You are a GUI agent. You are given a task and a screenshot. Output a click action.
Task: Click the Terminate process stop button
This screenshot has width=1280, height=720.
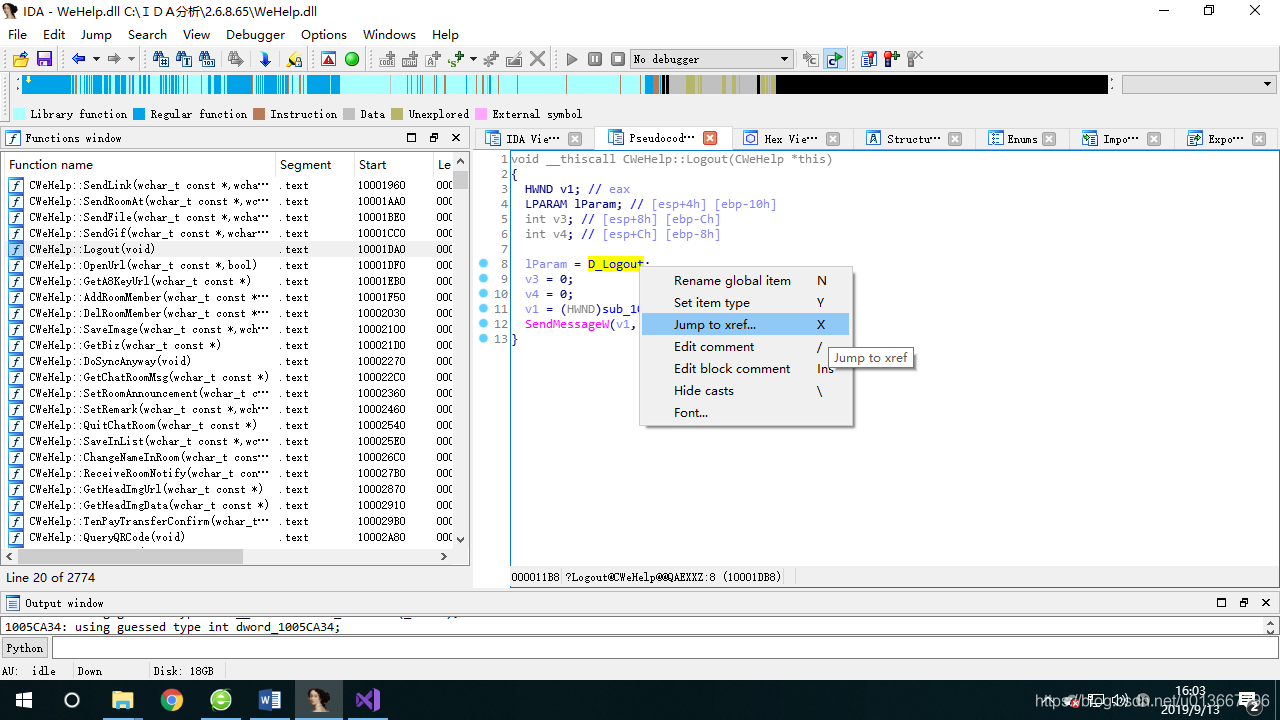coord(618,59)
